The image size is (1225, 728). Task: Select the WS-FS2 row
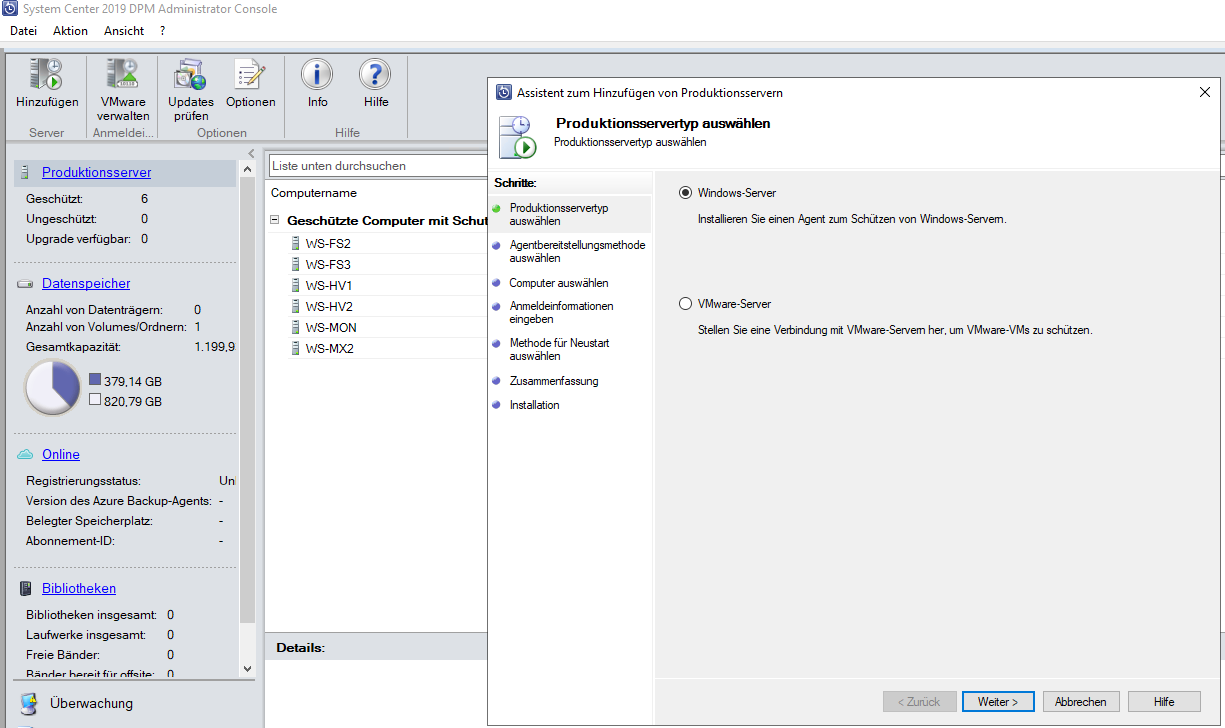(x=388, y=243)
